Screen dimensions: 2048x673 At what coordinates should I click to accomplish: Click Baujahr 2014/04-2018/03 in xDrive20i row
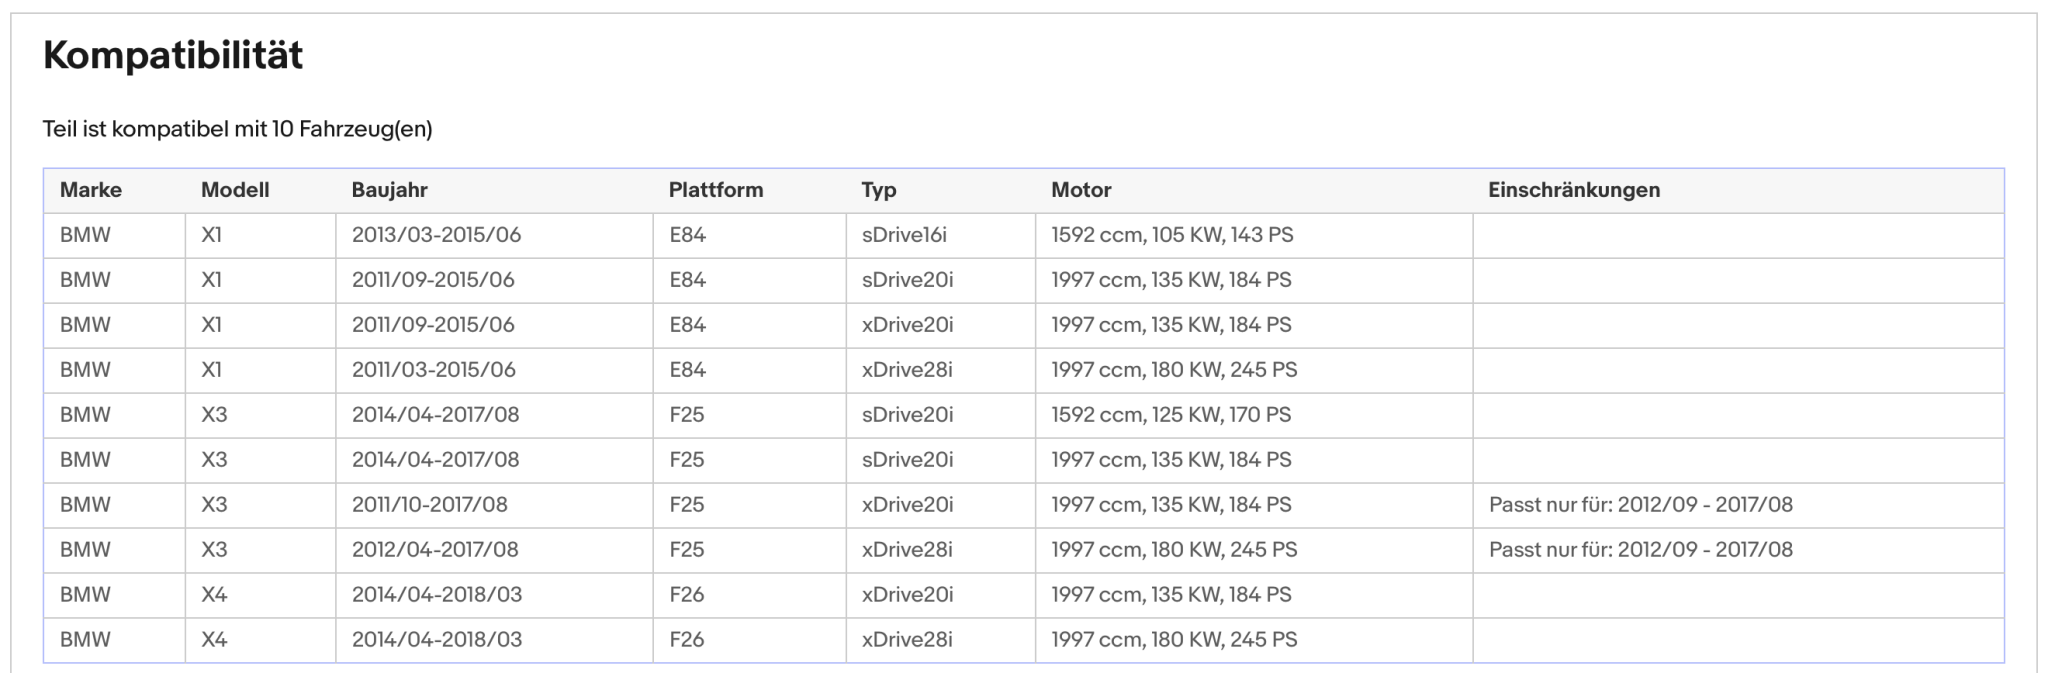[x=436, y=595]
